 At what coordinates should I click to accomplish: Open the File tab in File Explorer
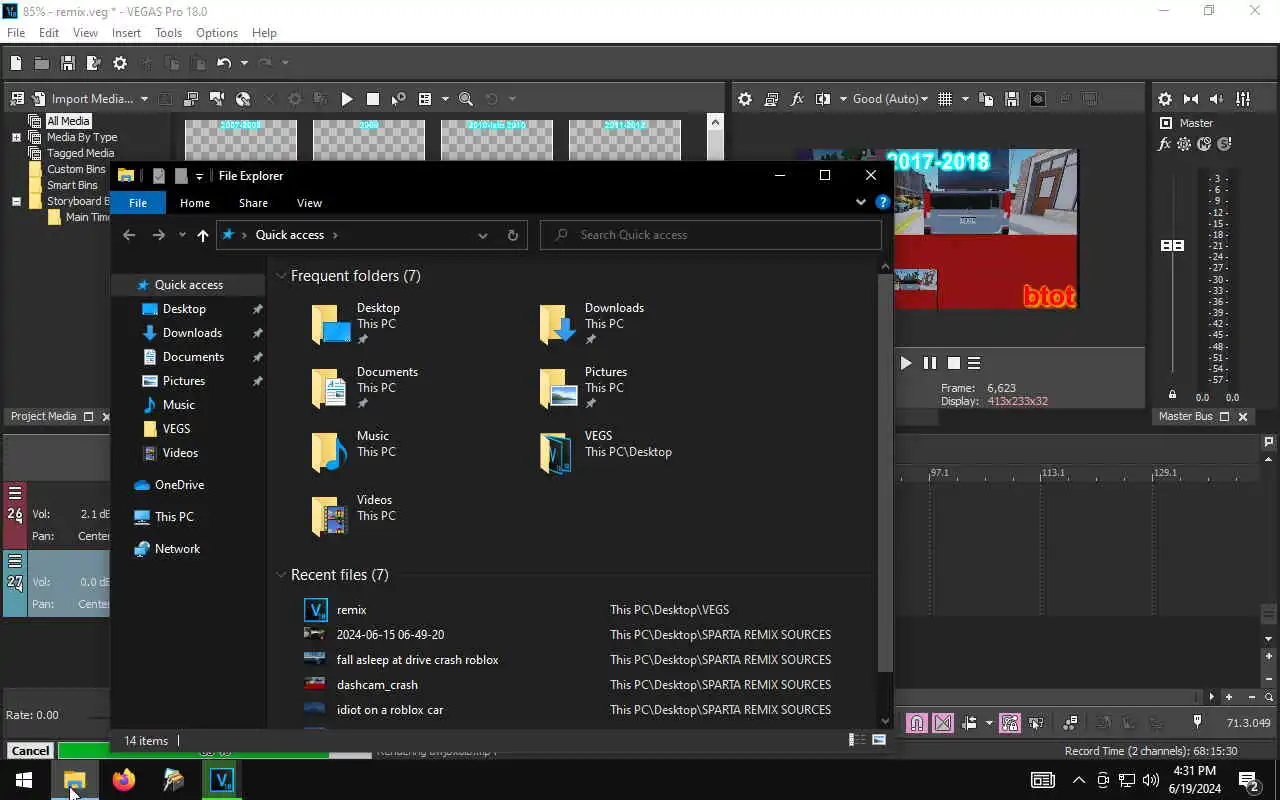pyautogui.click(x=138, y=203)
